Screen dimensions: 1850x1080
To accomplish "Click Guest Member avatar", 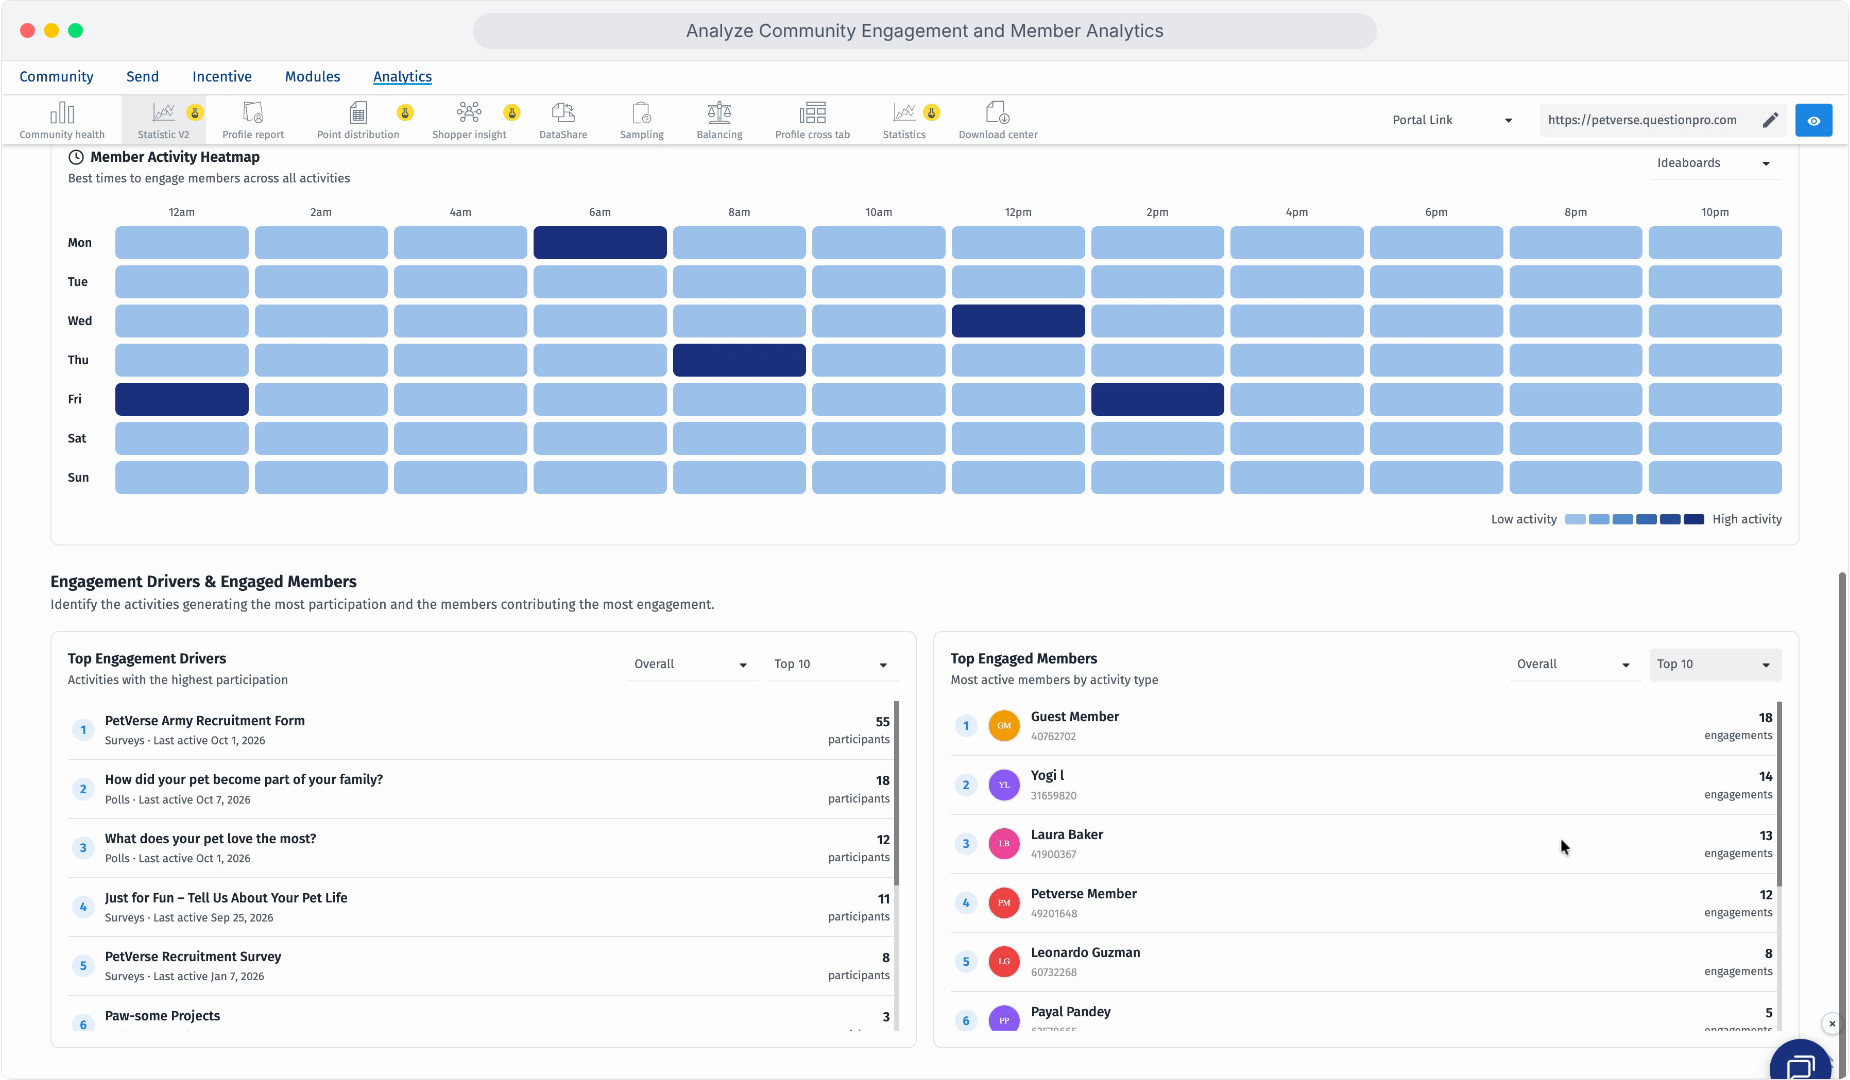I will [1004, 726].
